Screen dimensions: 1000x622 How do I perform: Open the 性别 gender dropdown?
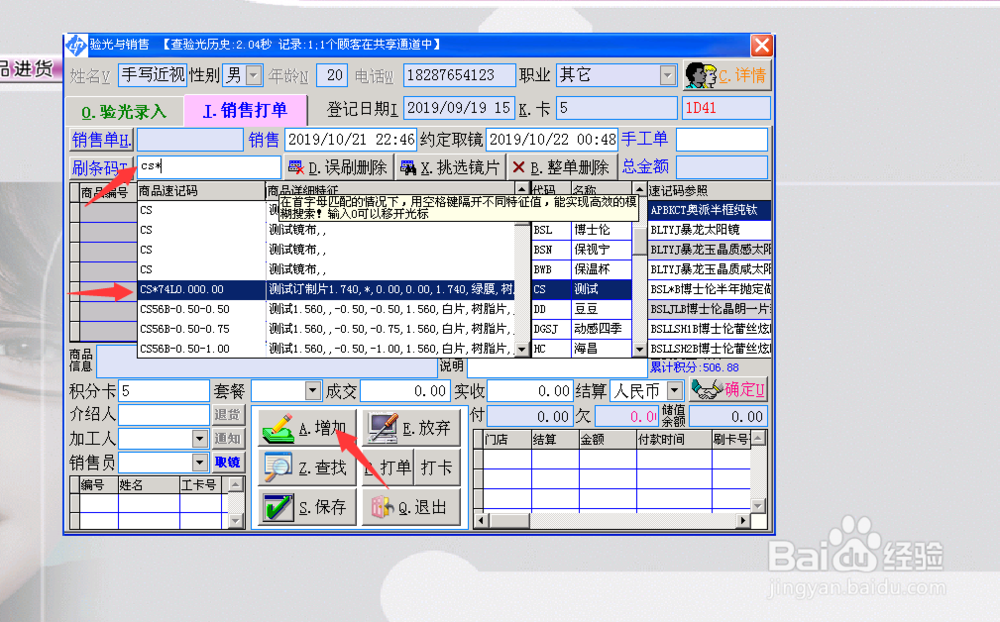pyautogui.click(x=254, y=75)
